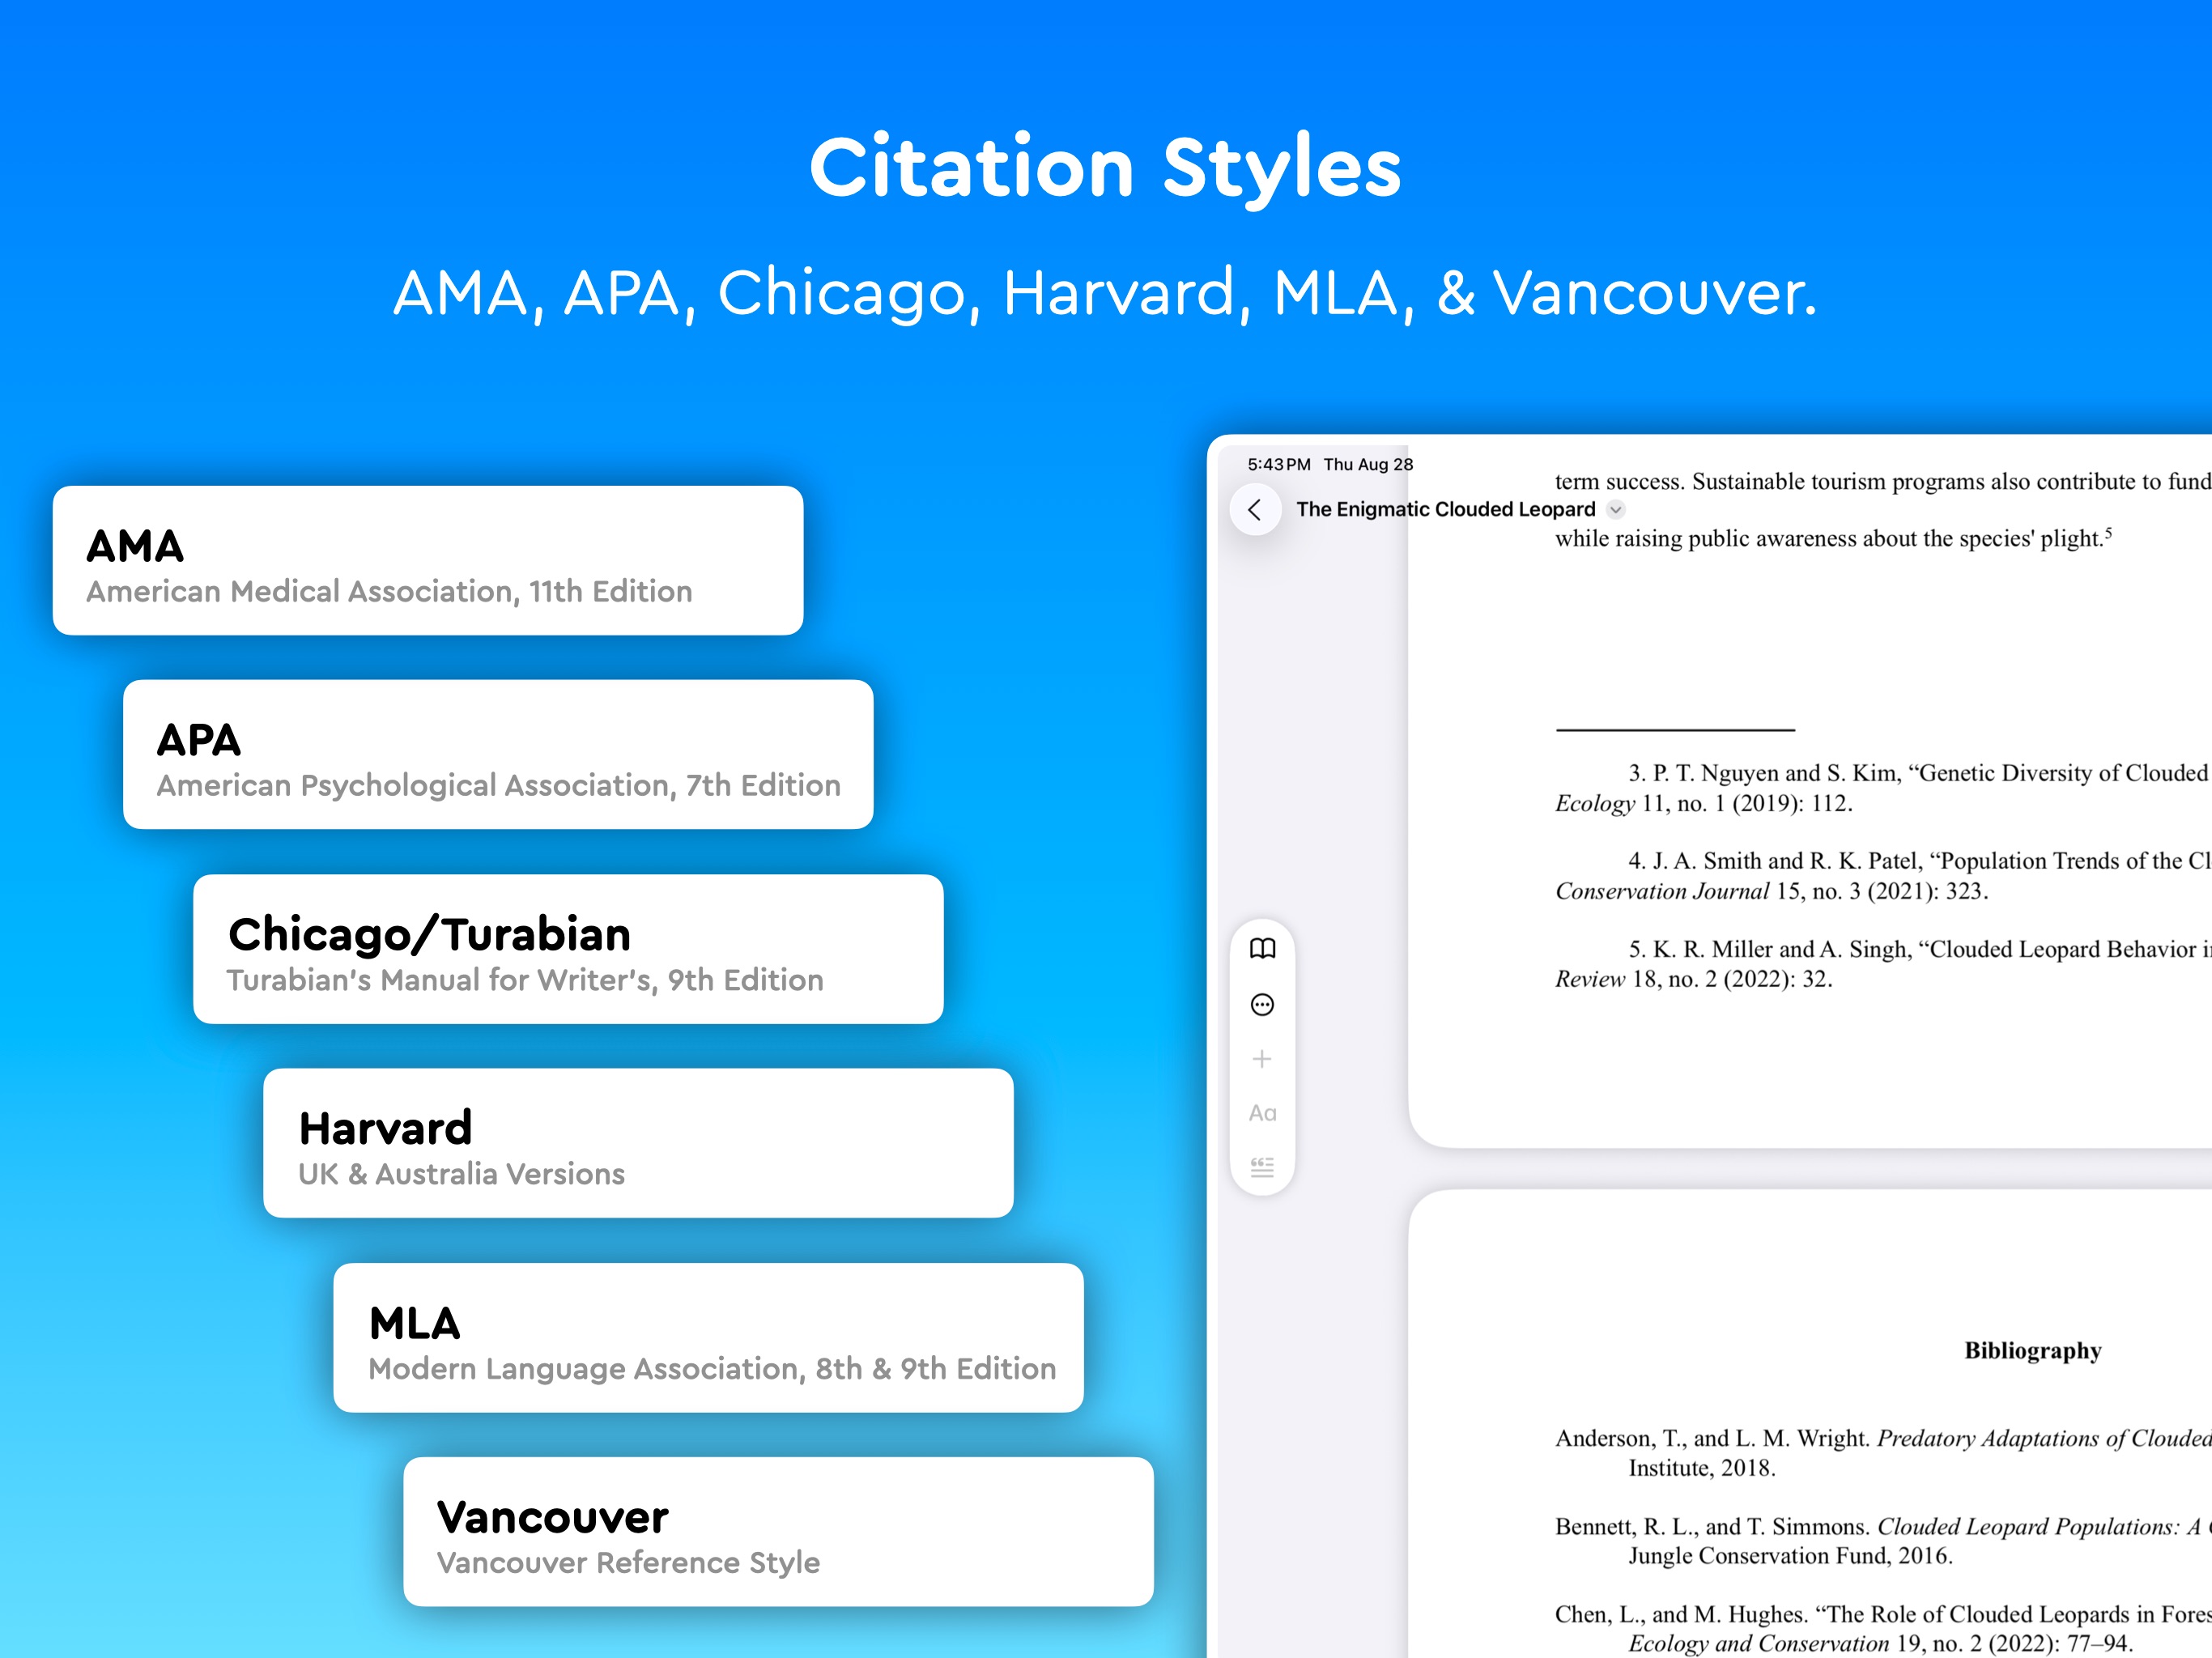
Task: Click the Chen and Hughes bibliography entry
Action: click(x=1882, y=1629)
